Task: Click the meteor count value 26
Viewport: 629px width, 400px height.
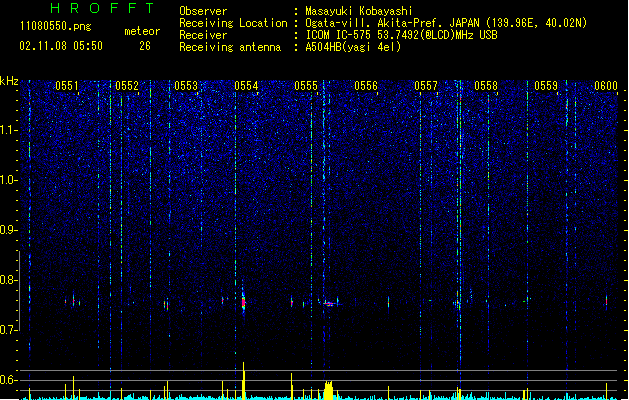Action: tap(145, 46)
